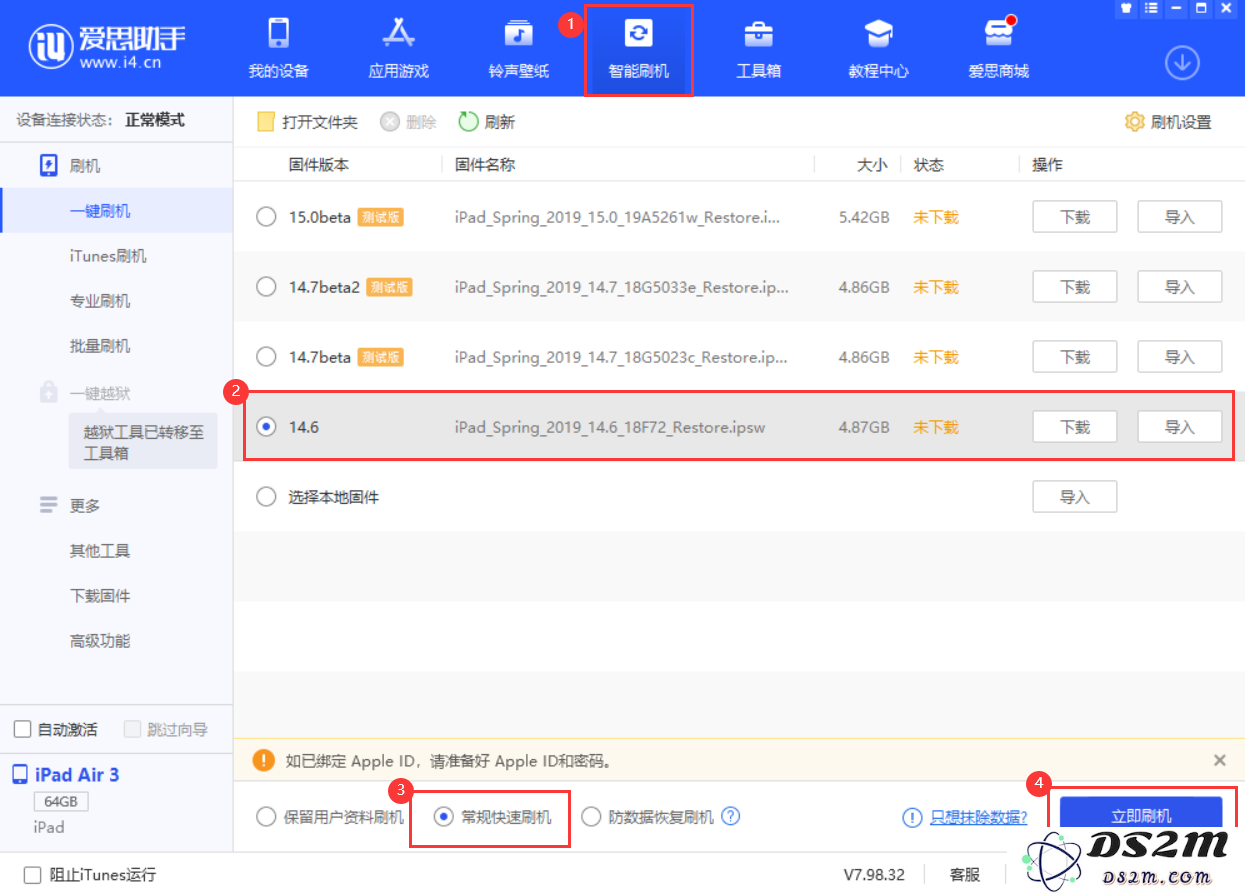The height and width of the screenshot is (895, 1245).
Task: Click 下载 button for 14.7beta2 firmware
Action: point(1074,287)
